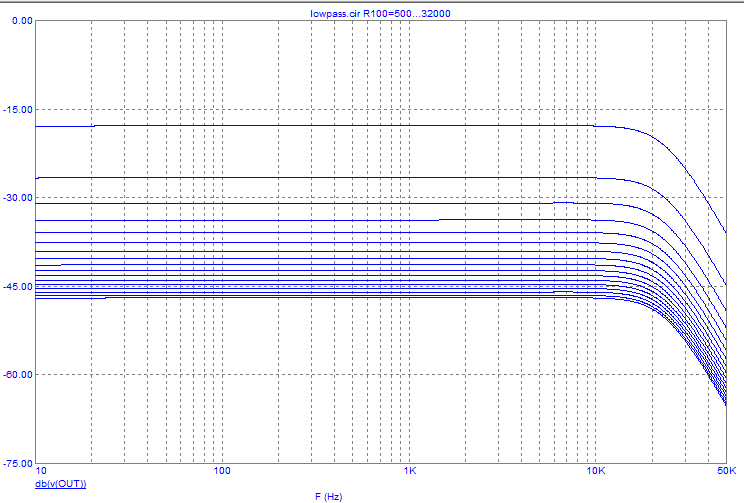Image resolution: width=744 pixels, height=503 pixels.
Task: Select the -45.00 y-axis tick label
Action: point(18,286)
